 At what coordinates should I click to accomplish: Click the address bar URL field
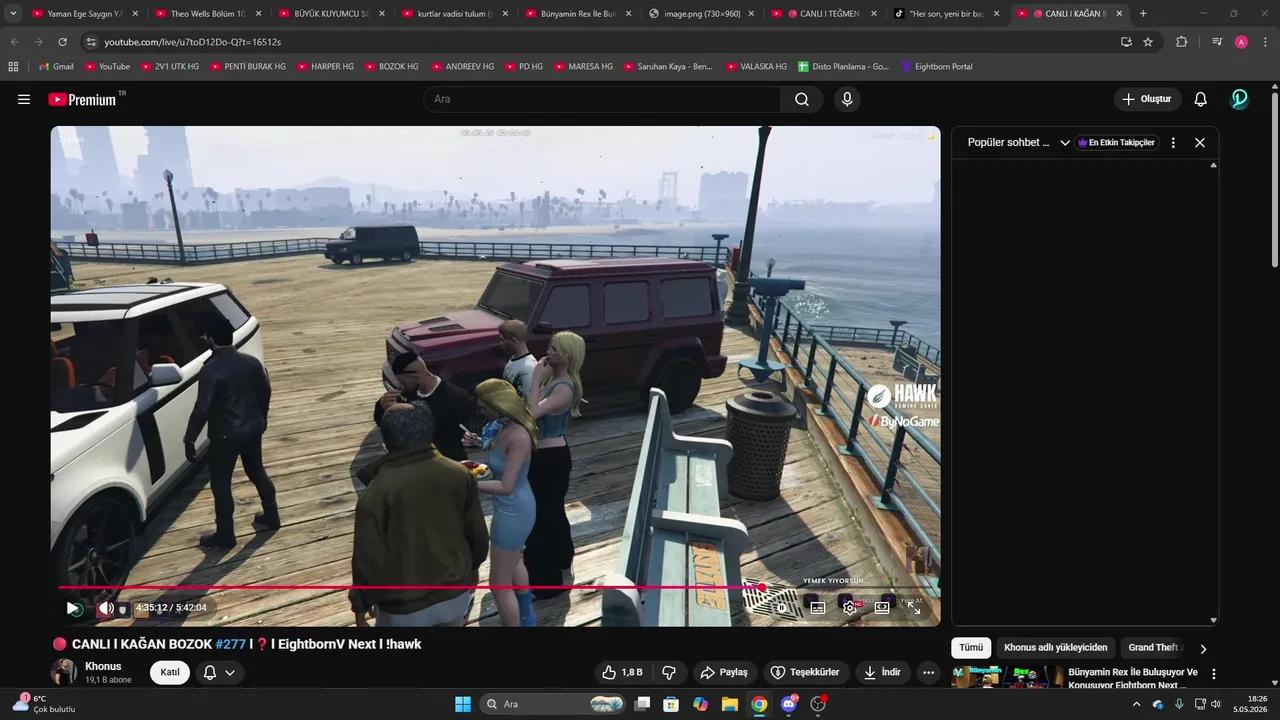pyautogui.click(x=600, y=42)
